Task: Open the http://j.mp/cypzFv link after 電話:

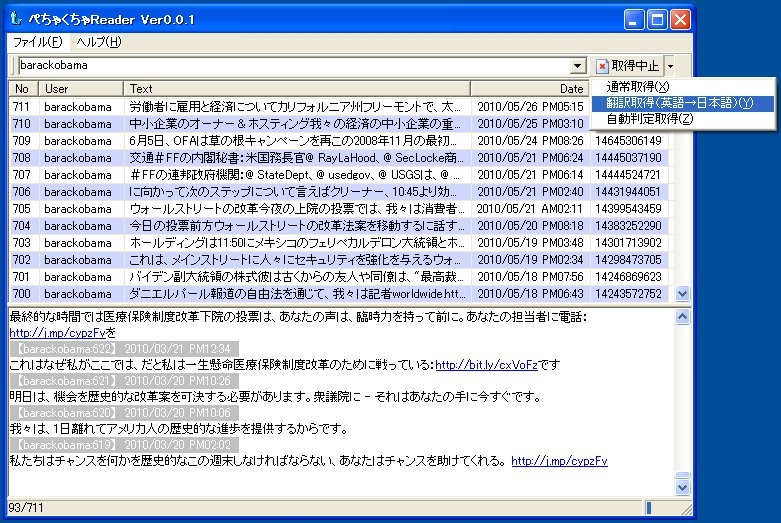Action: tap(57, 333)
